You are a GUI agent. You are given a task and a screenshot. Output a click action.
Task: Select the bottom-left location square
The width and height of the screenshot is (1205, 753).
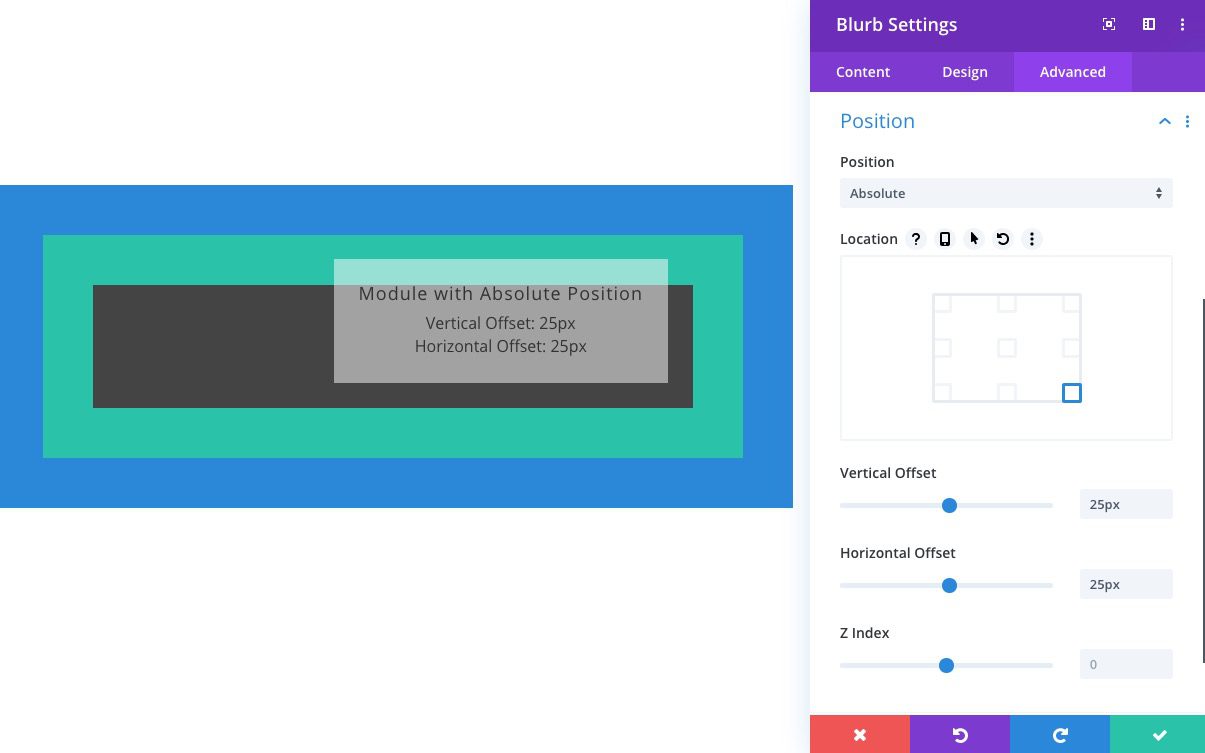pos(941,393)
